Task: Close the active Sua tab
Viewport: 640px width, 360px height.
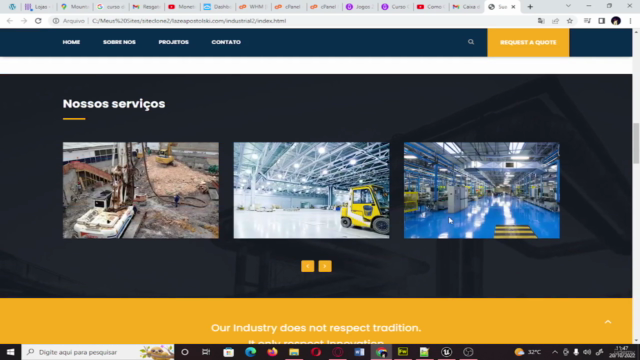Action: pyautogui.click(x=513, y=7)
